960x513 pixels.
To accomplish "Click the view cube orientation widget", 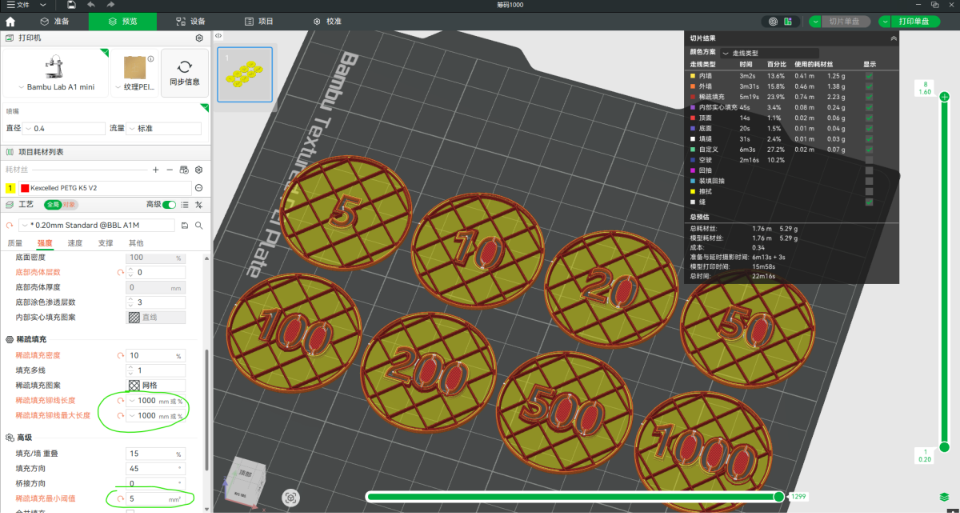I will [x=244, y=480].
